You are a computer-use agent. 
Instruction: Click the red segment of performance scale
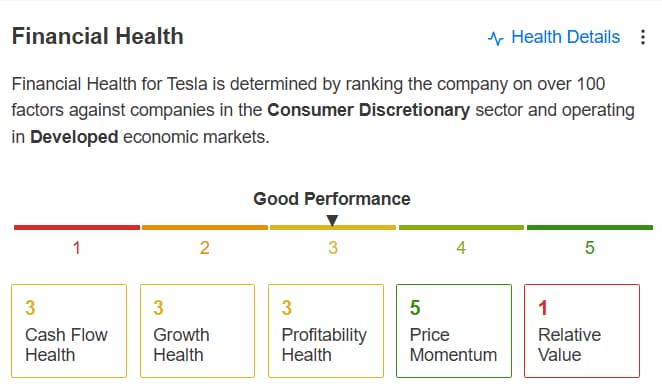[x=77, y=228]
